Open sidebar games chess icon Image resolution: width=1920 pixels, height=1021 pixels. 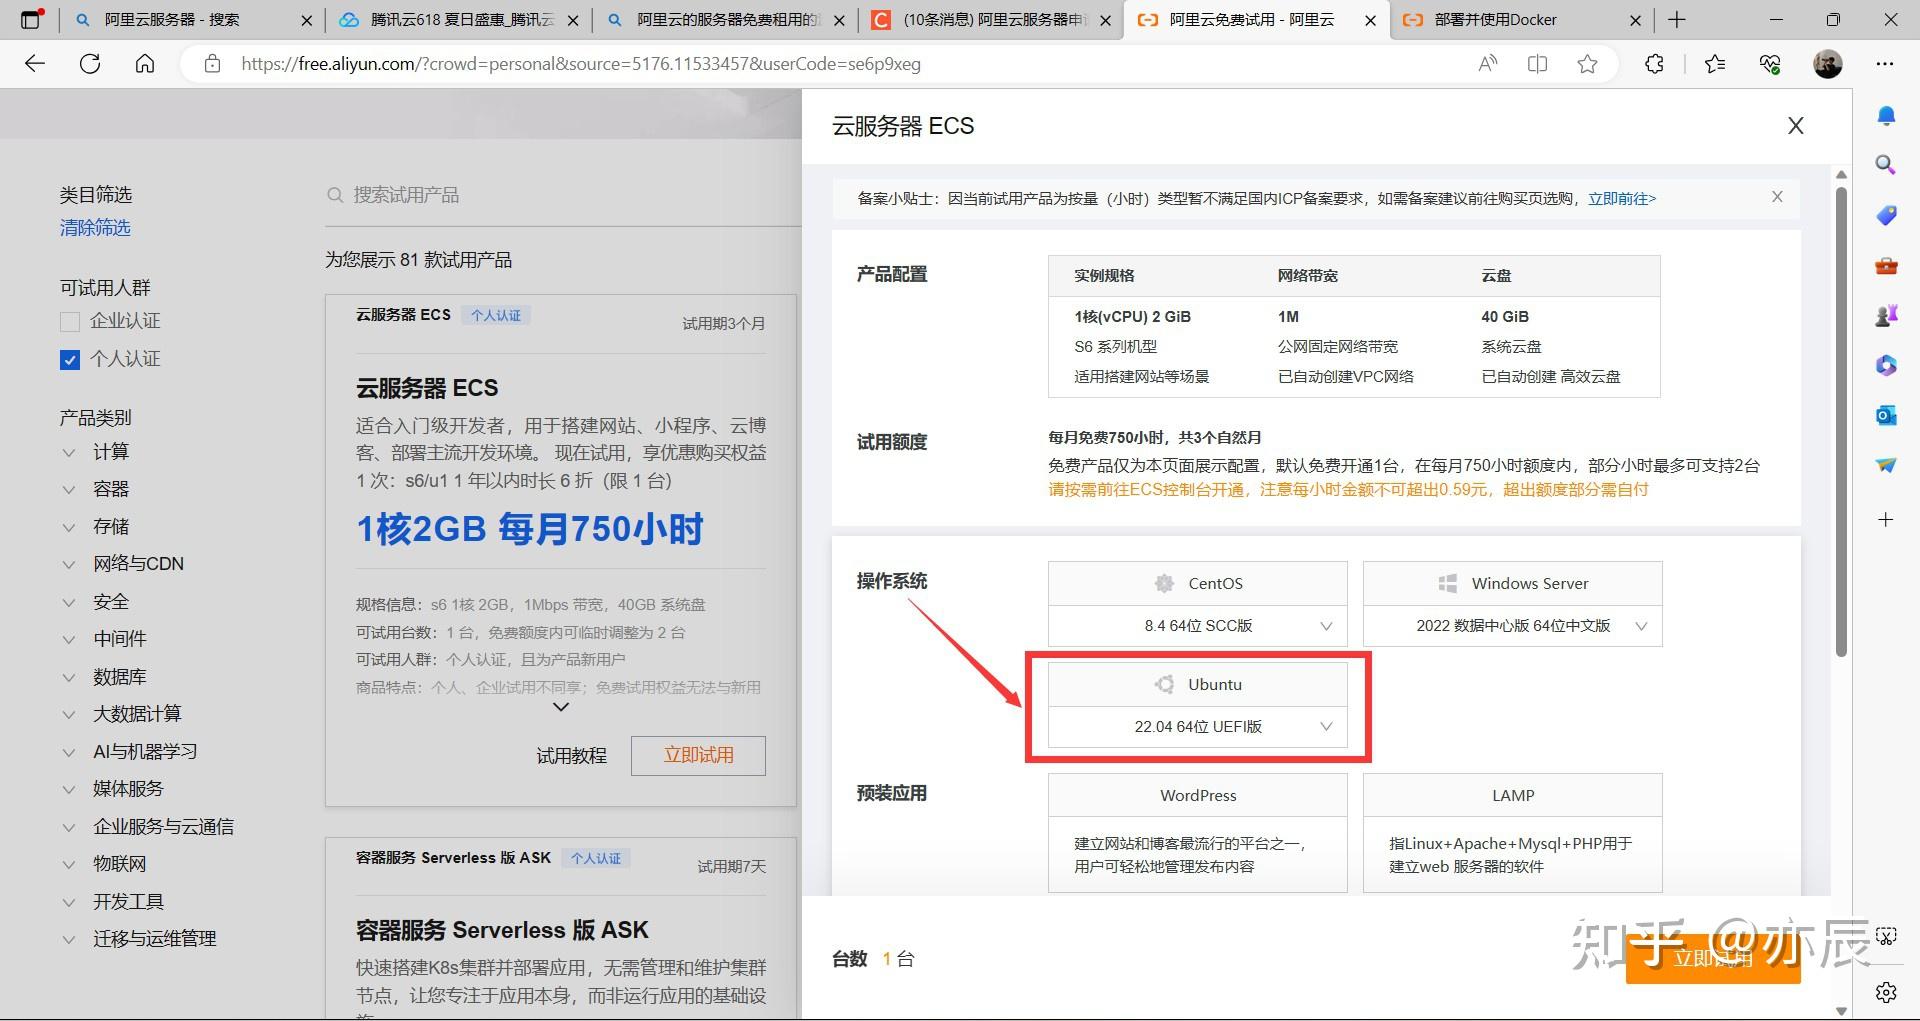tap(1886, 316)
